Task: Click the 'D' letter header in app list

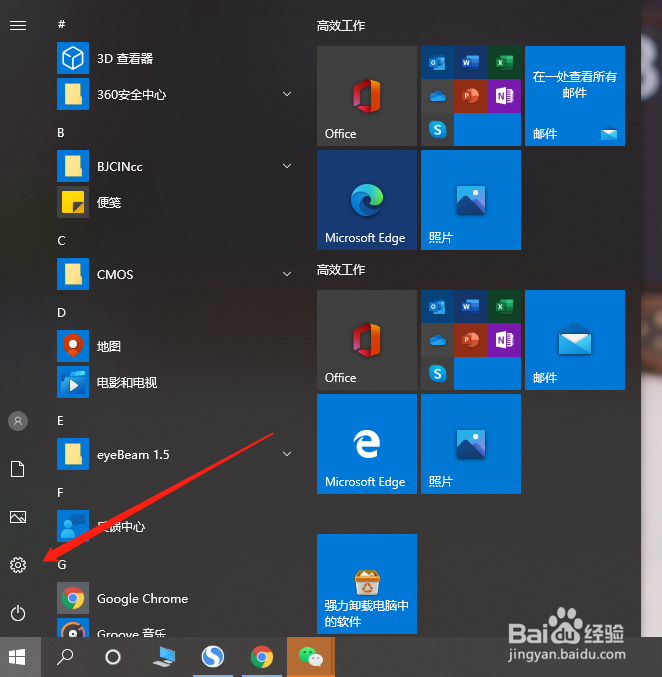Action: click(61, 313)
